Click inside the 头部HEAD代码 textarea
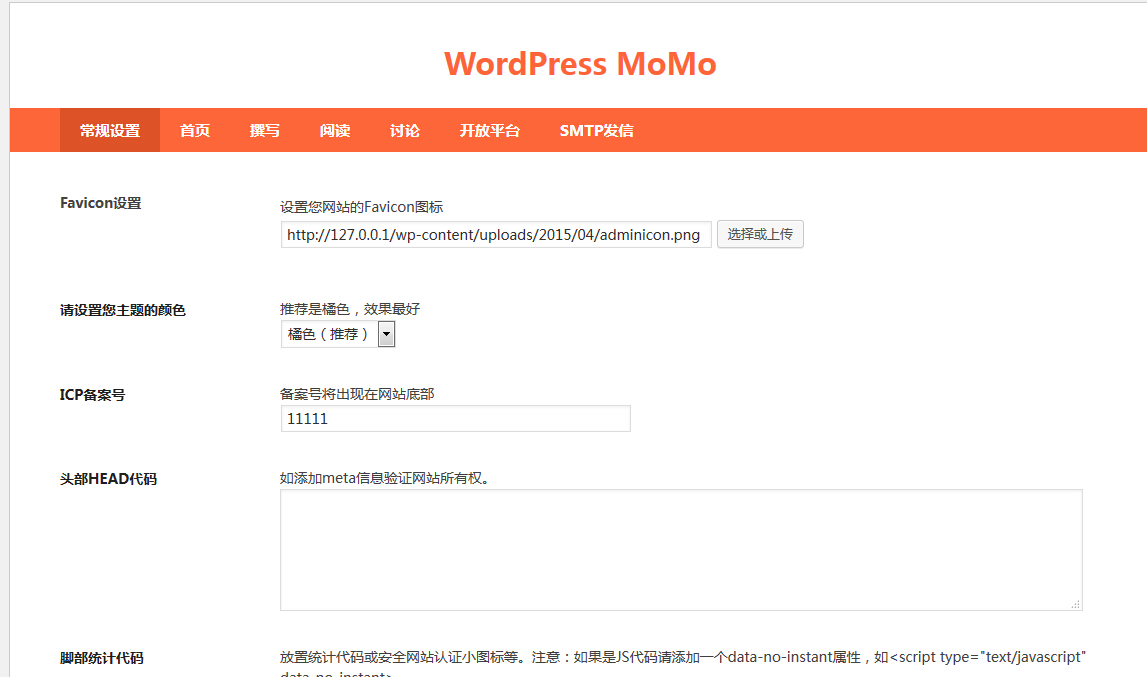The height and width of the screenshot is (677, 1147). pos(681,550)
